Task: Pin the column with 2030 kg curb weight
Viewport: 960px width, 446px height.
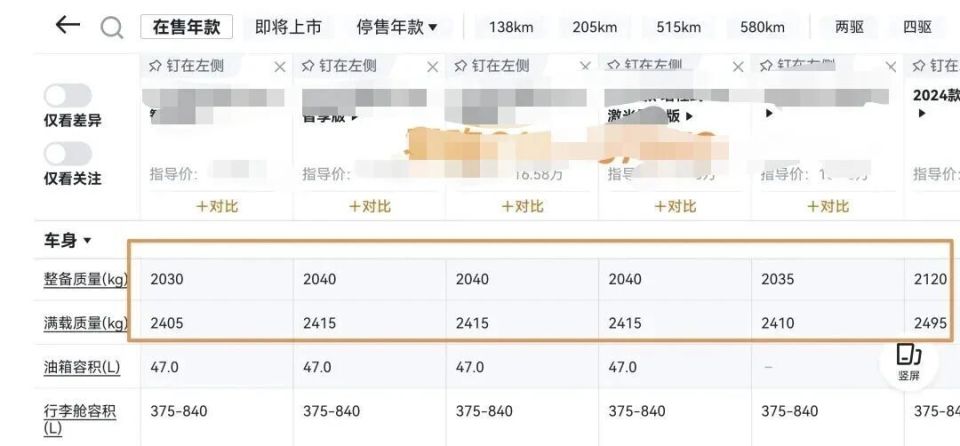Action: 186,66
